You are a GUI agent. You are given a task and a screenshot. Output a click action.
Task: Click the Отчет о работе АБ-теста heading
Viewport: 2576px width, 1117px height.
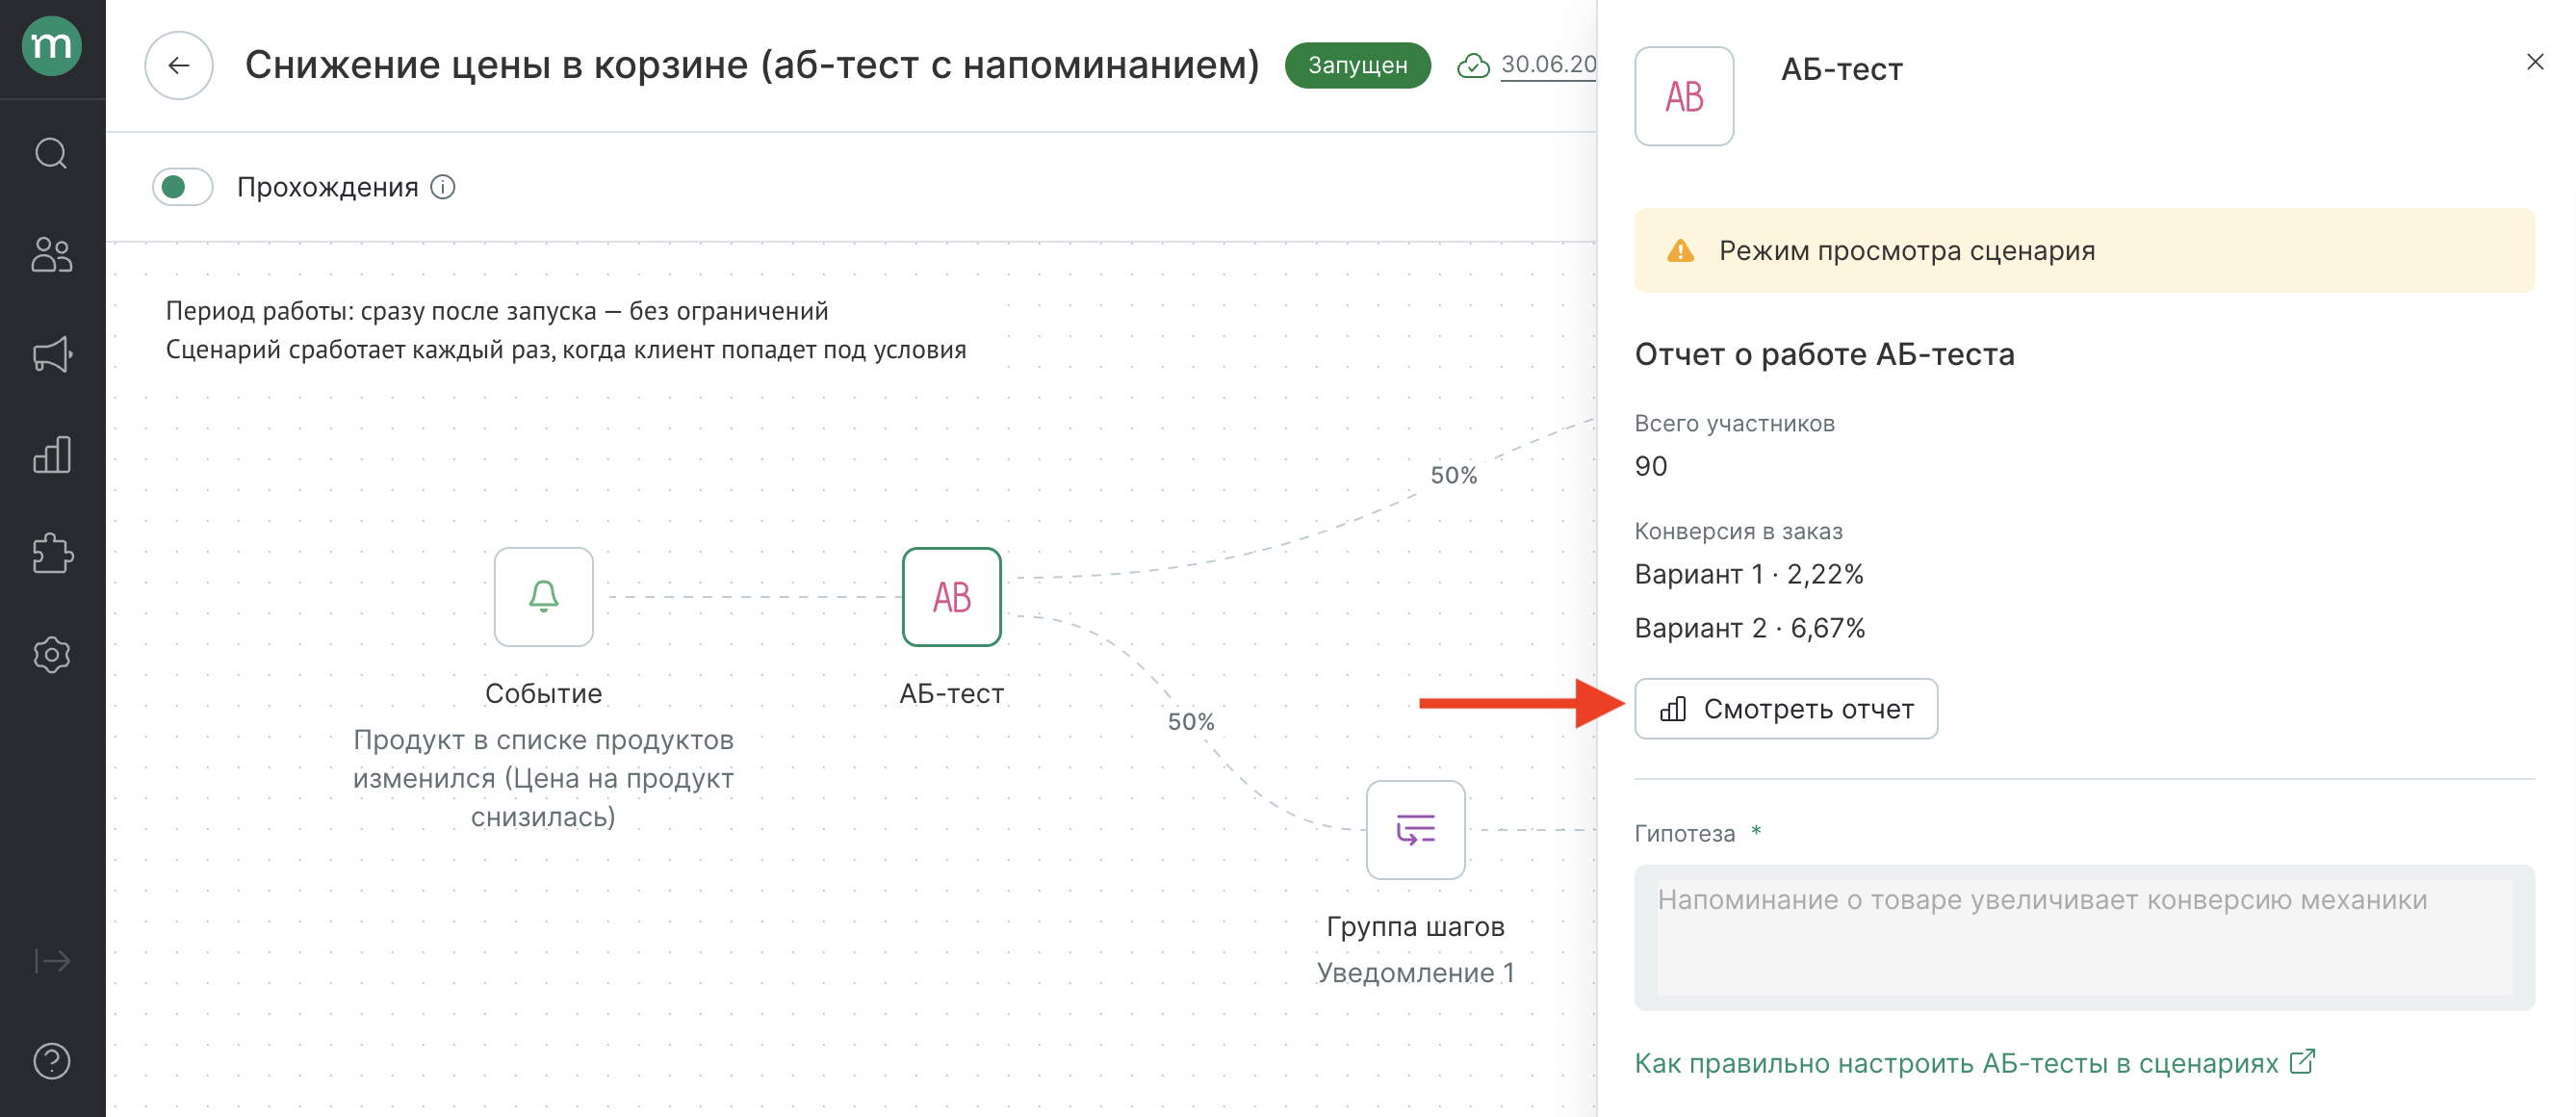click(1825, 354)
